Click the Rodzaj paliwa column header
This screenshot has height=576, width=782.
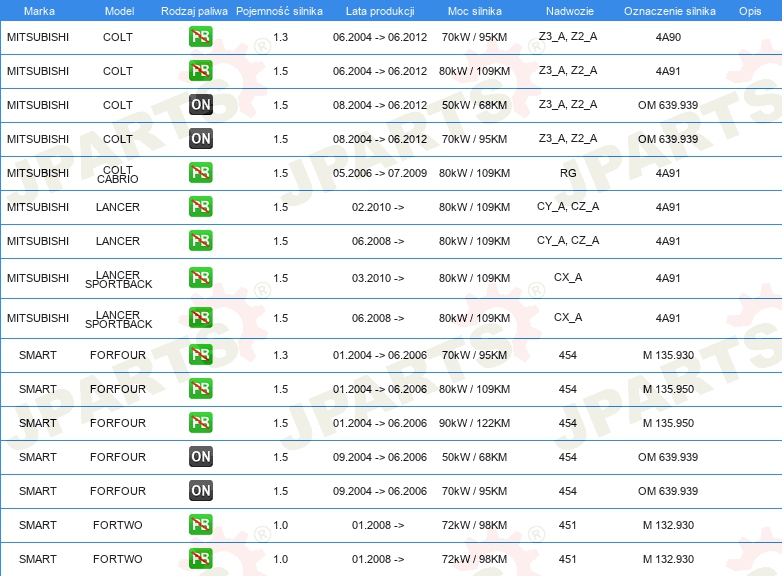coord(194,11)
